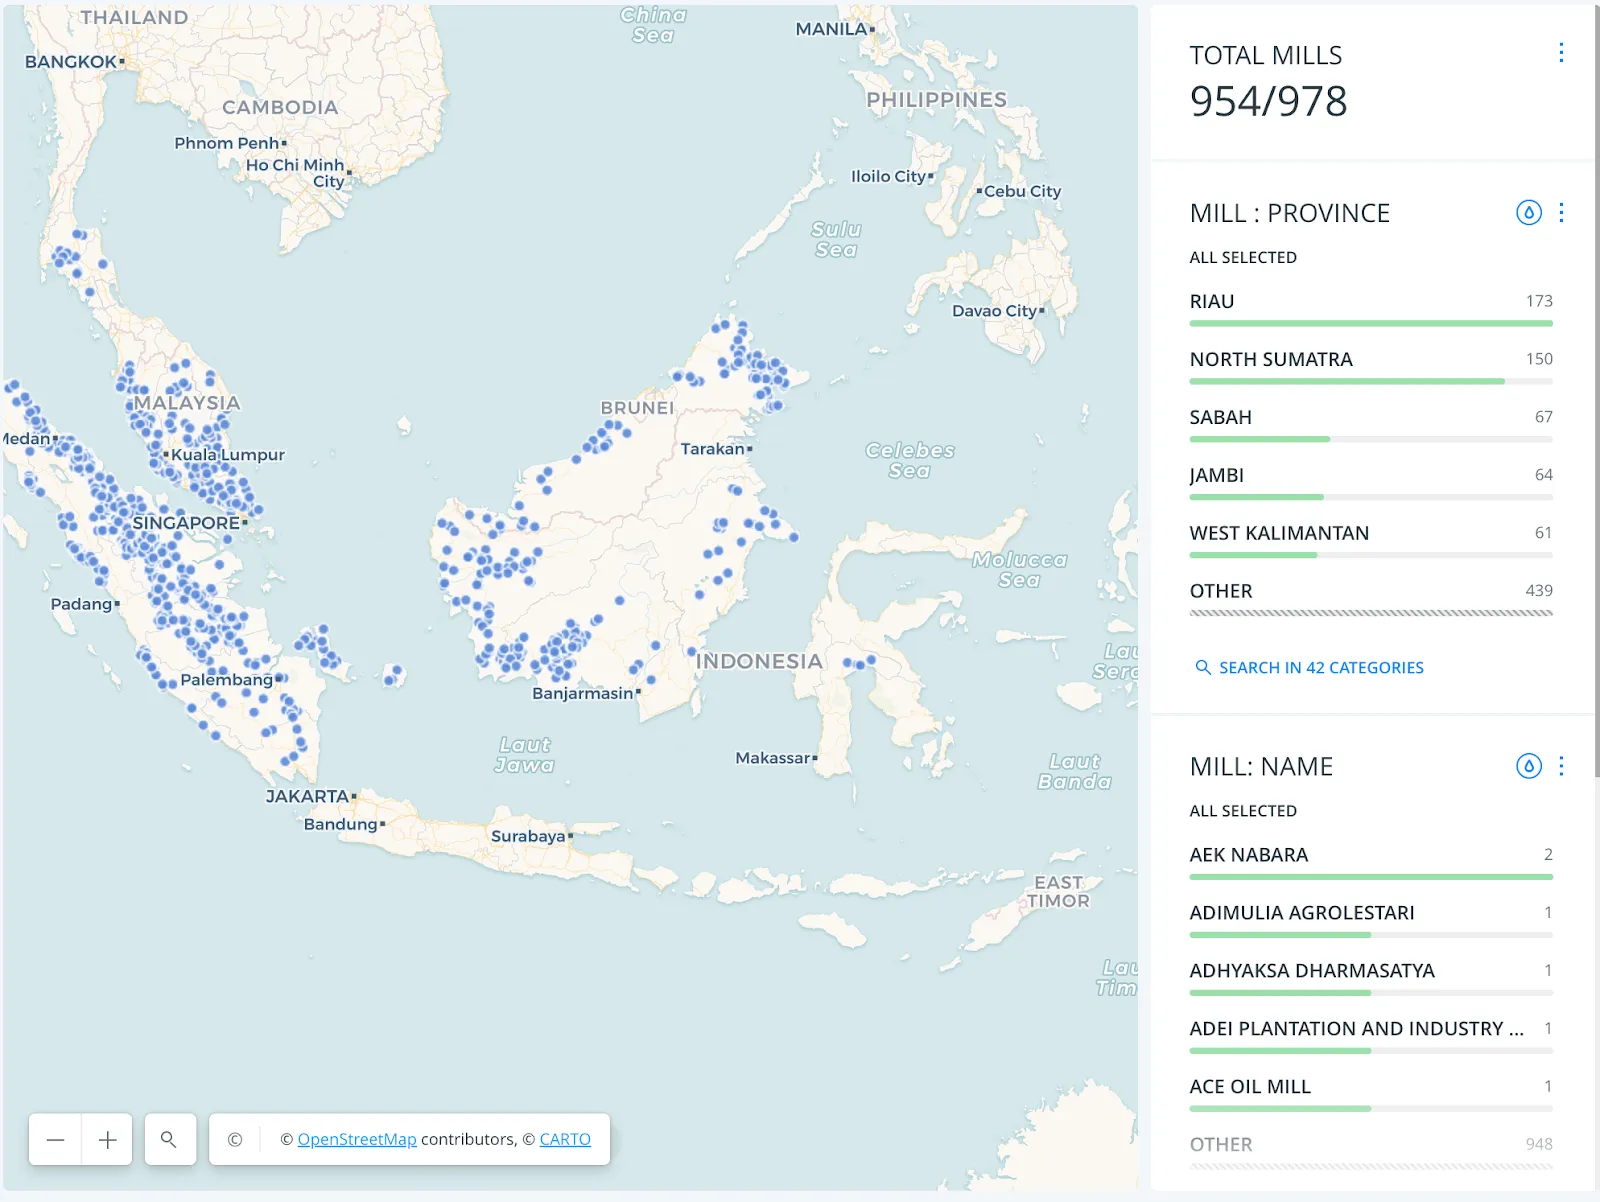The height and width of the screenshot is (1202, 1600).
Task: Select AEK NABARA mill name
Action: 1371,863
